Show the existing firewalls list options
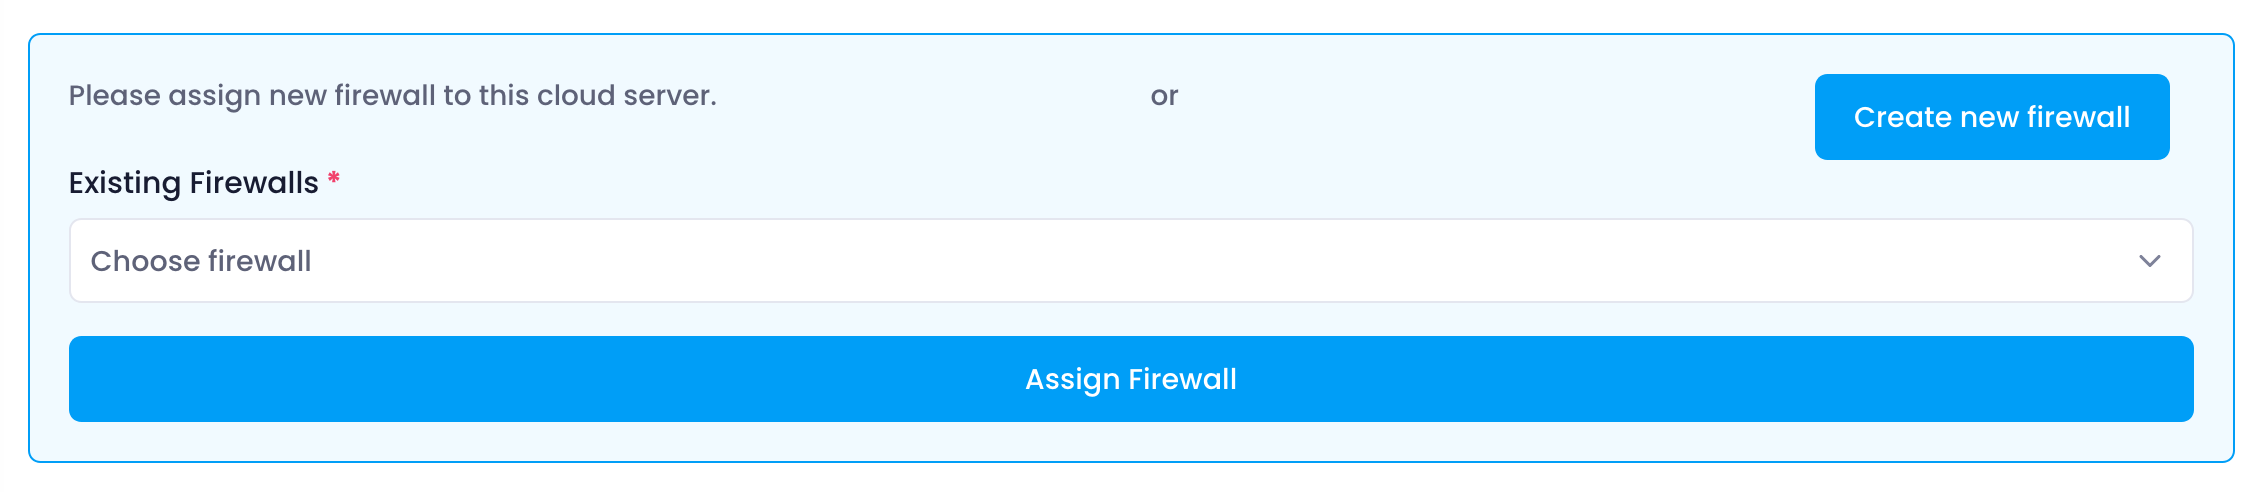The image size is (2266, 492). click(x=1131, y=261)
